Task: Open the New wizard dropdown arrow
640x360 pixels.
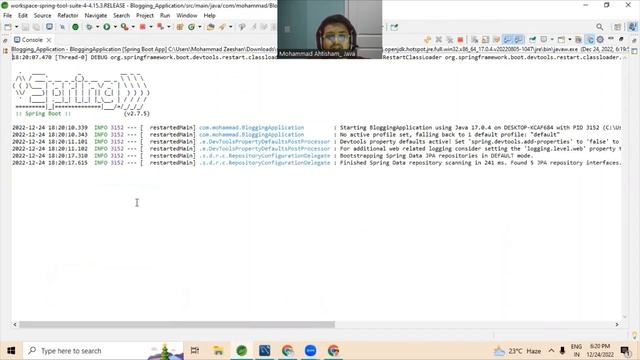Action: coord(16,27)
